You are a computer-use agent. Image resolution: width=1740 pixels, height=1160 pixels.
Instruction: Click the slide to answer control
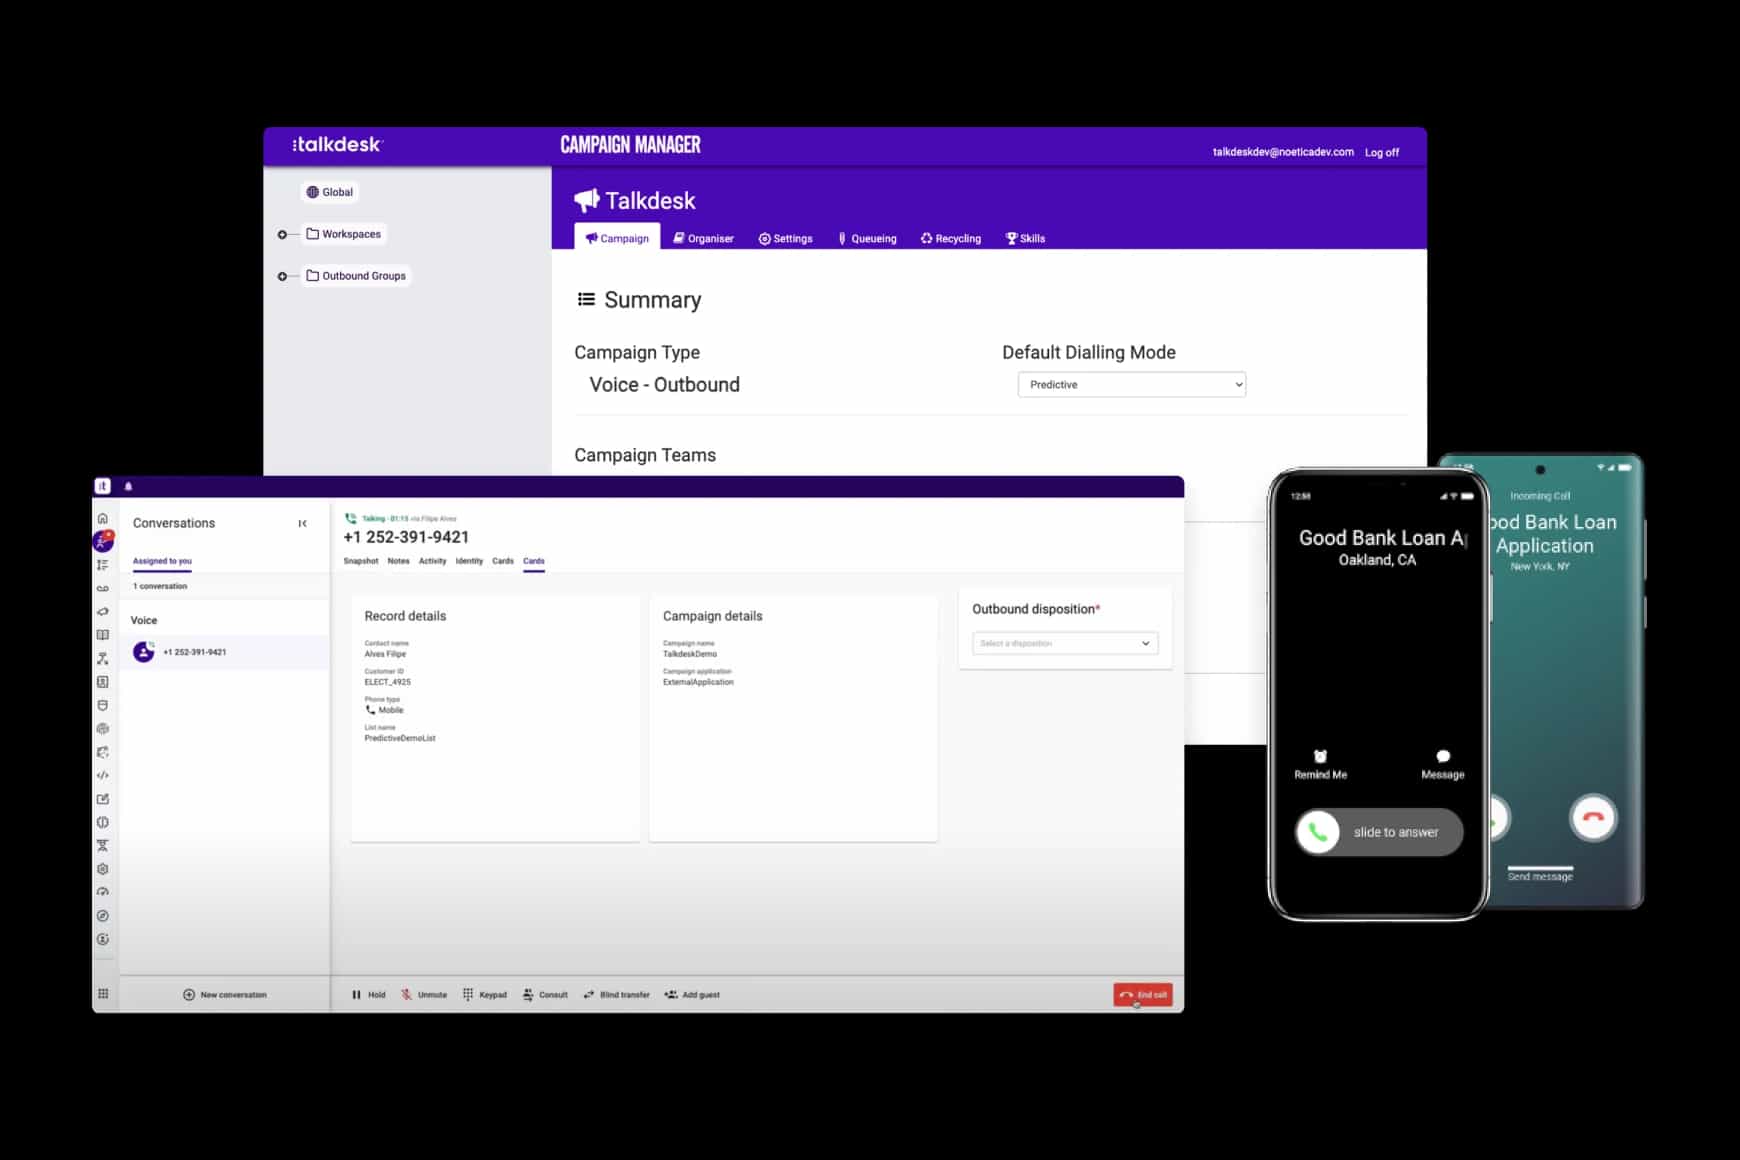1378,832
